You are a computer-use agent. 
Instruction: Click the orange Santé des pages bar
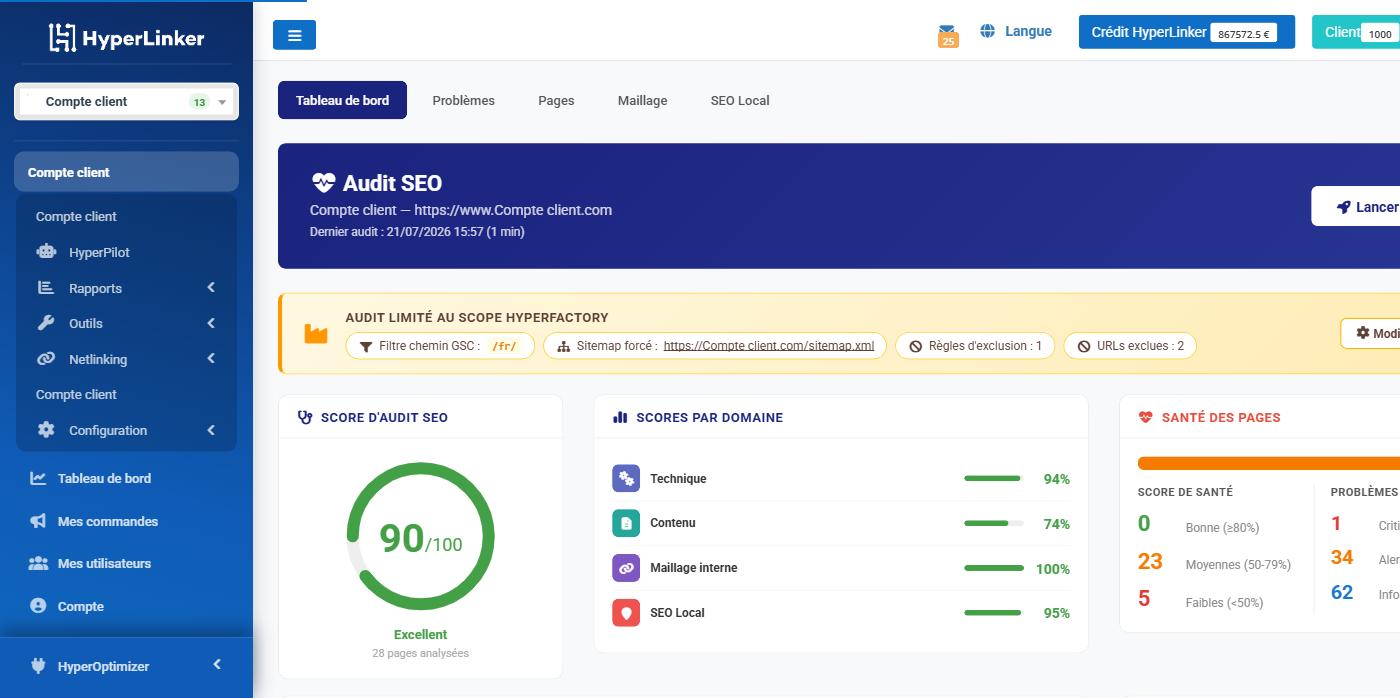(x=1268, y=463)
